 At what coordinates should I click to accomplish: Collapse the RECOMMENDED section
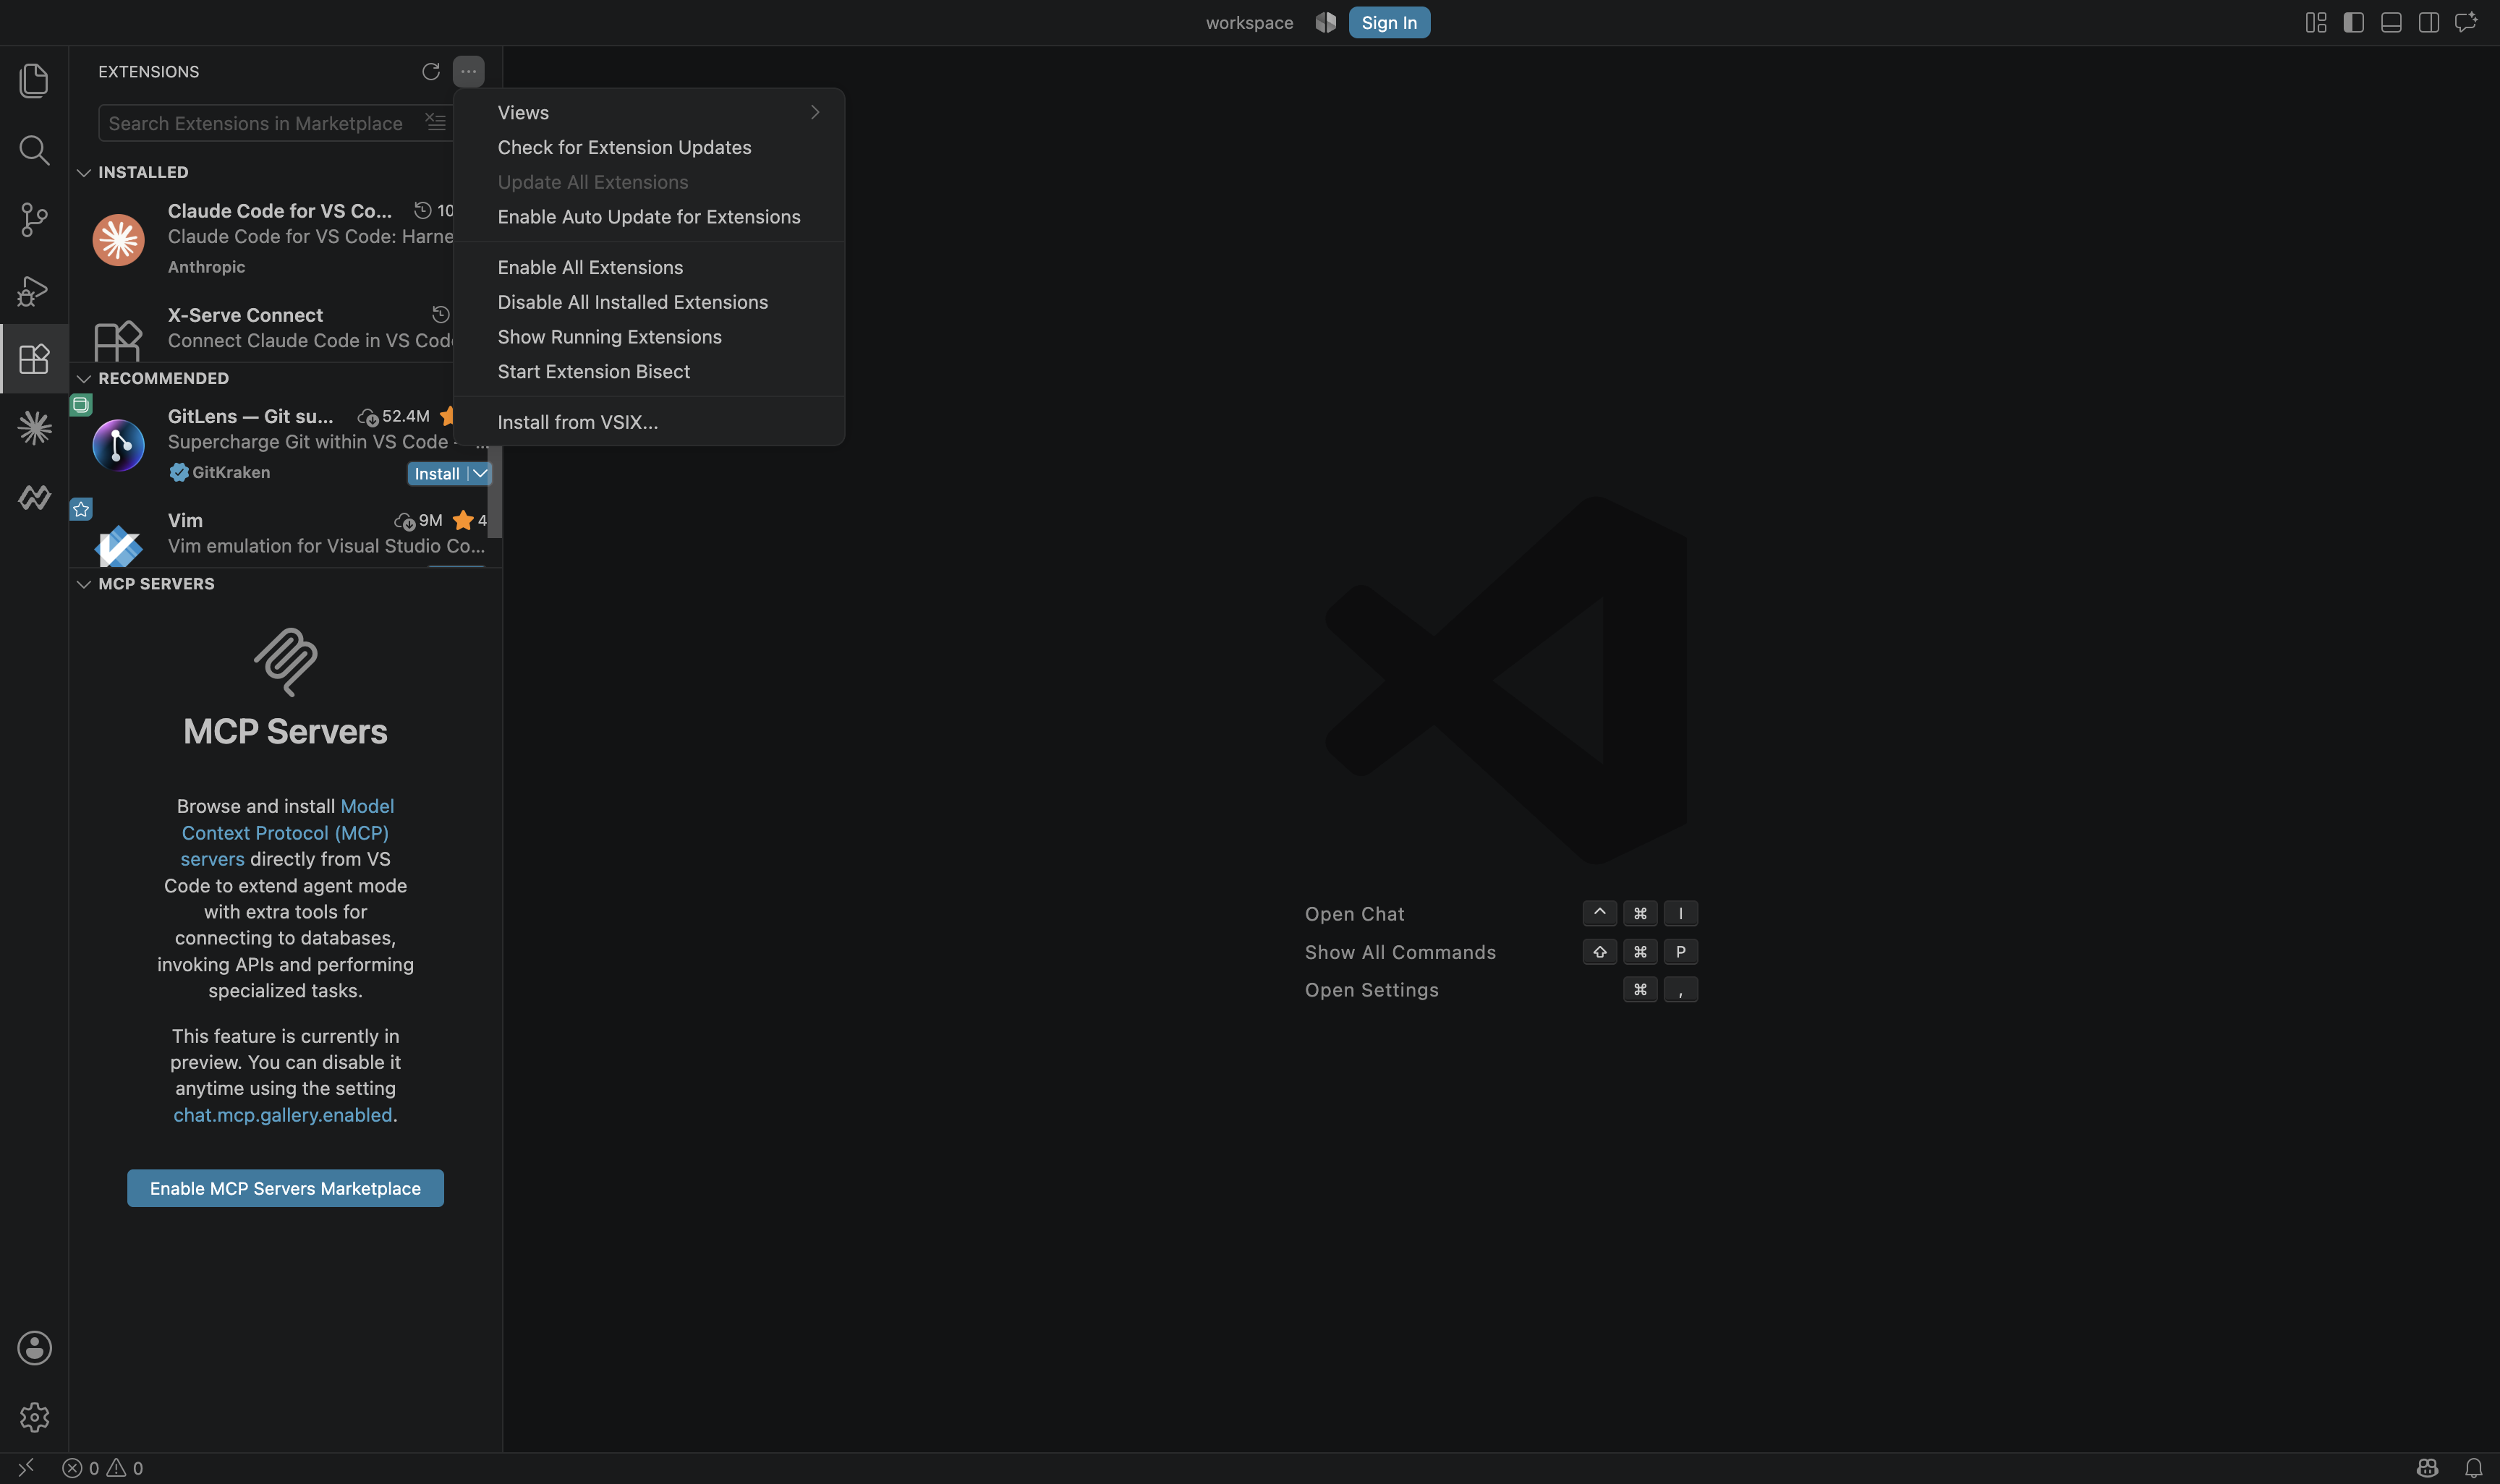point(84,378)
